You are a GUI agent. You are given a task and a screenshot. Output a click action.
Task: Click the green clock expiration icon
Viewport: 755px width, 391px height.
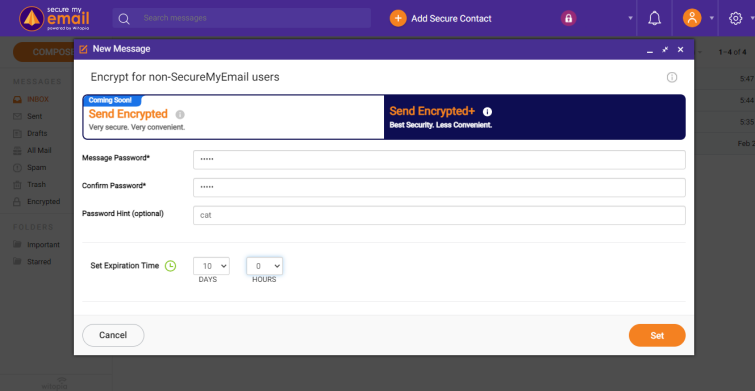coord(170,266)
